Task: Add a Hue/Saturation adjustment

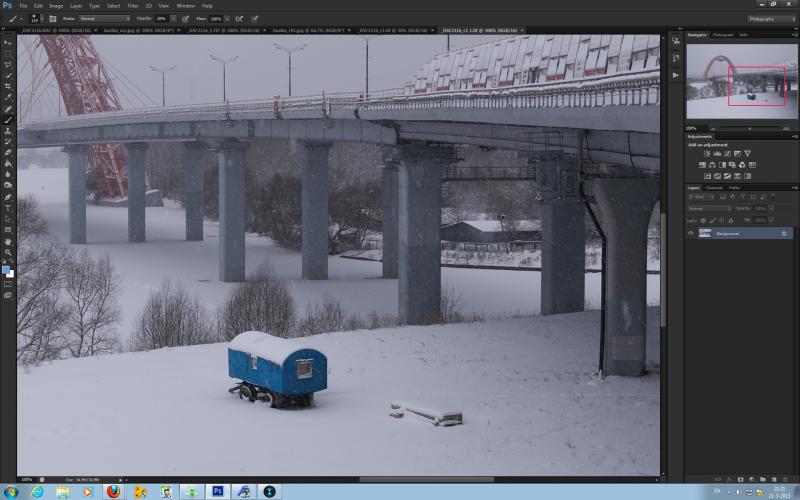Action: 703,165
